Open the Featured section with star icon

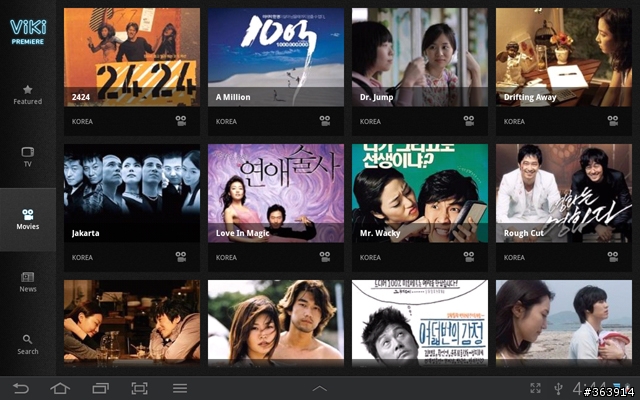(28, 95)
